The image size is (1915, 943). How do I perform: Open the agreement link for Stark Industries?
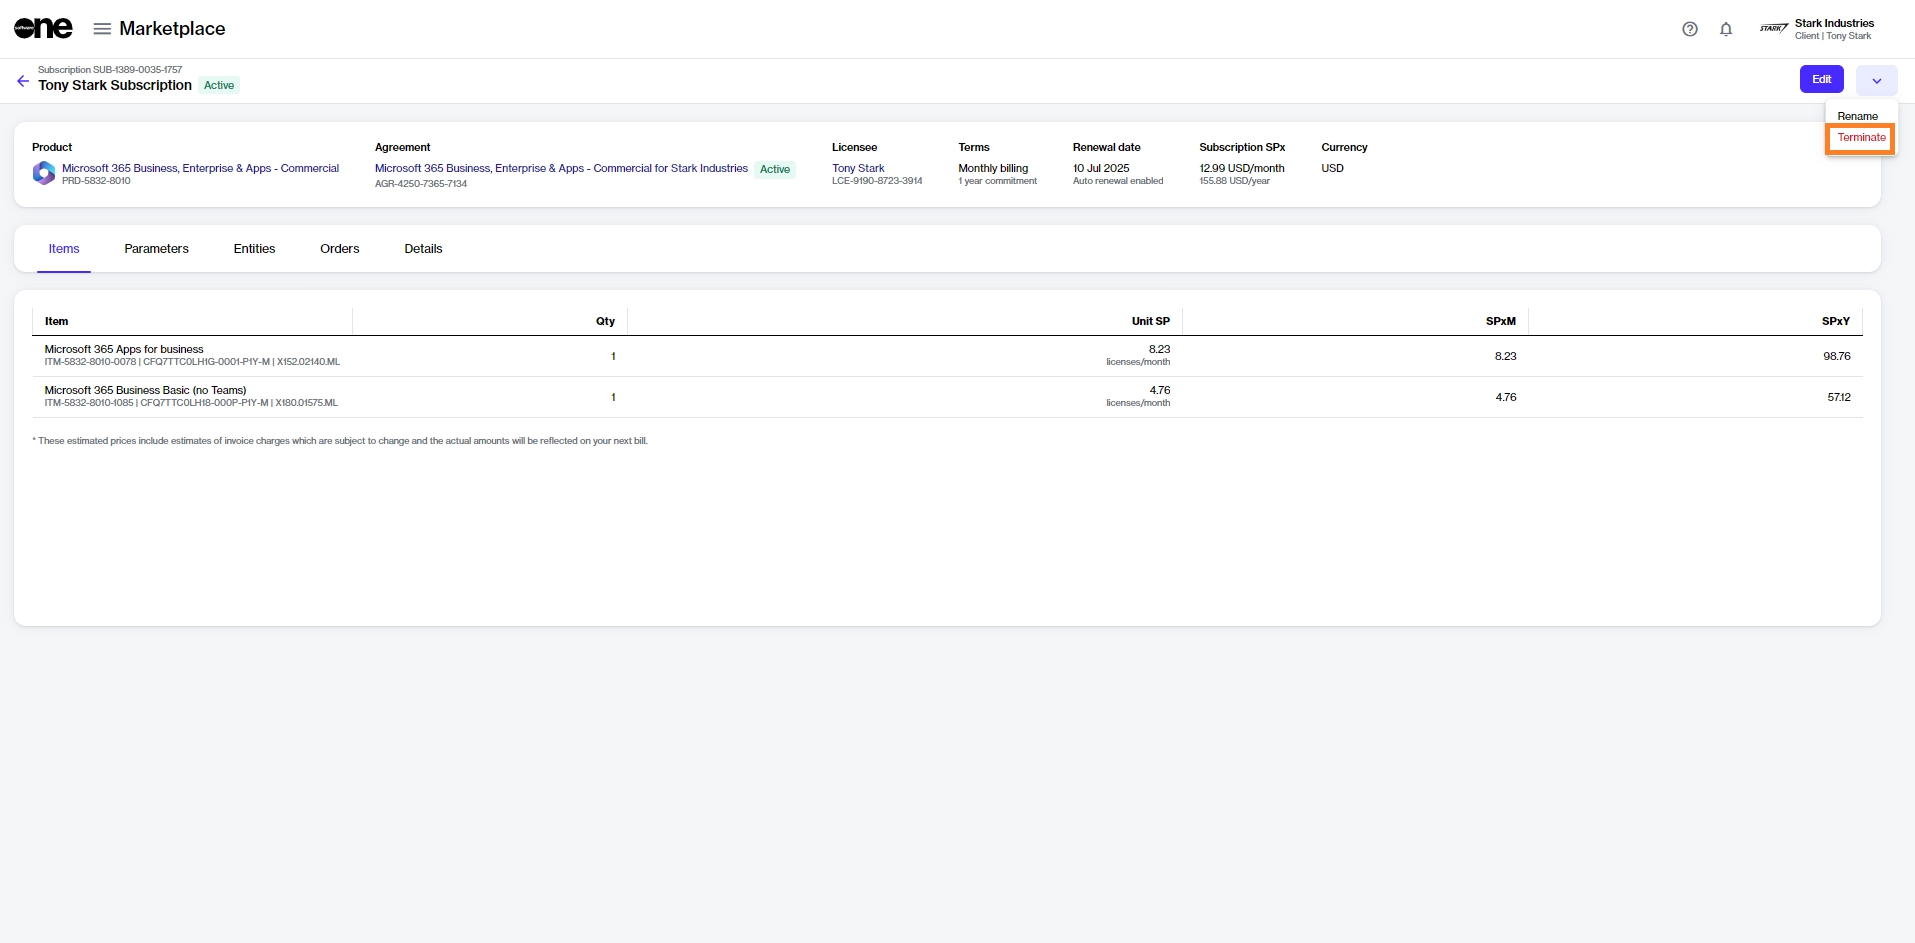pos(561,168)
